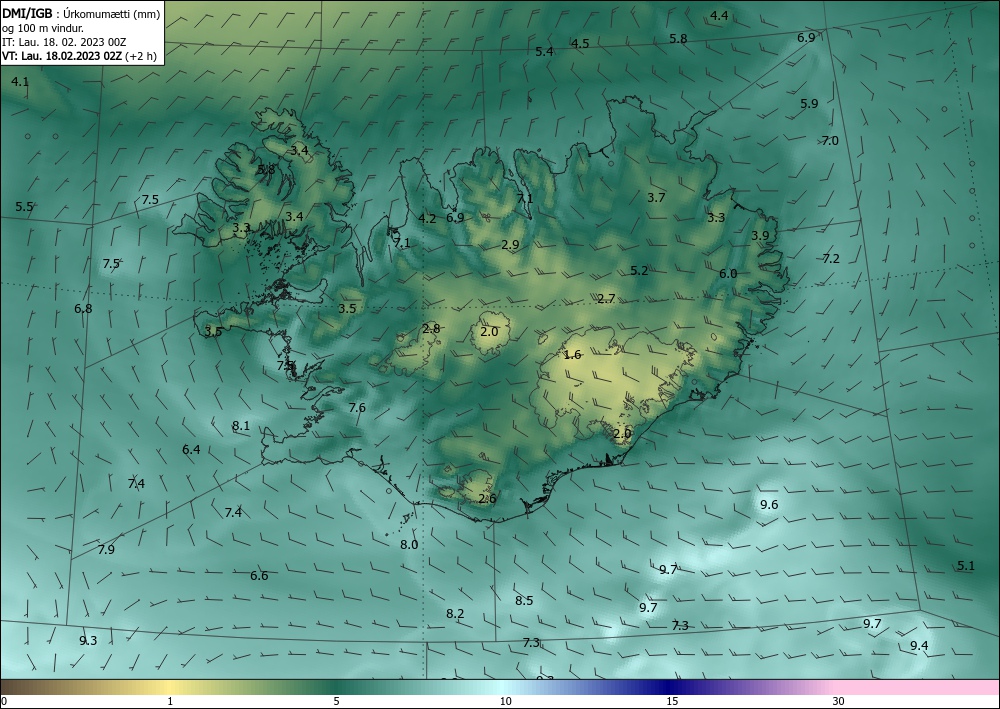Click the map value 7.0
The height and width of the screenshot is (709, 1000).
(830, 141)
